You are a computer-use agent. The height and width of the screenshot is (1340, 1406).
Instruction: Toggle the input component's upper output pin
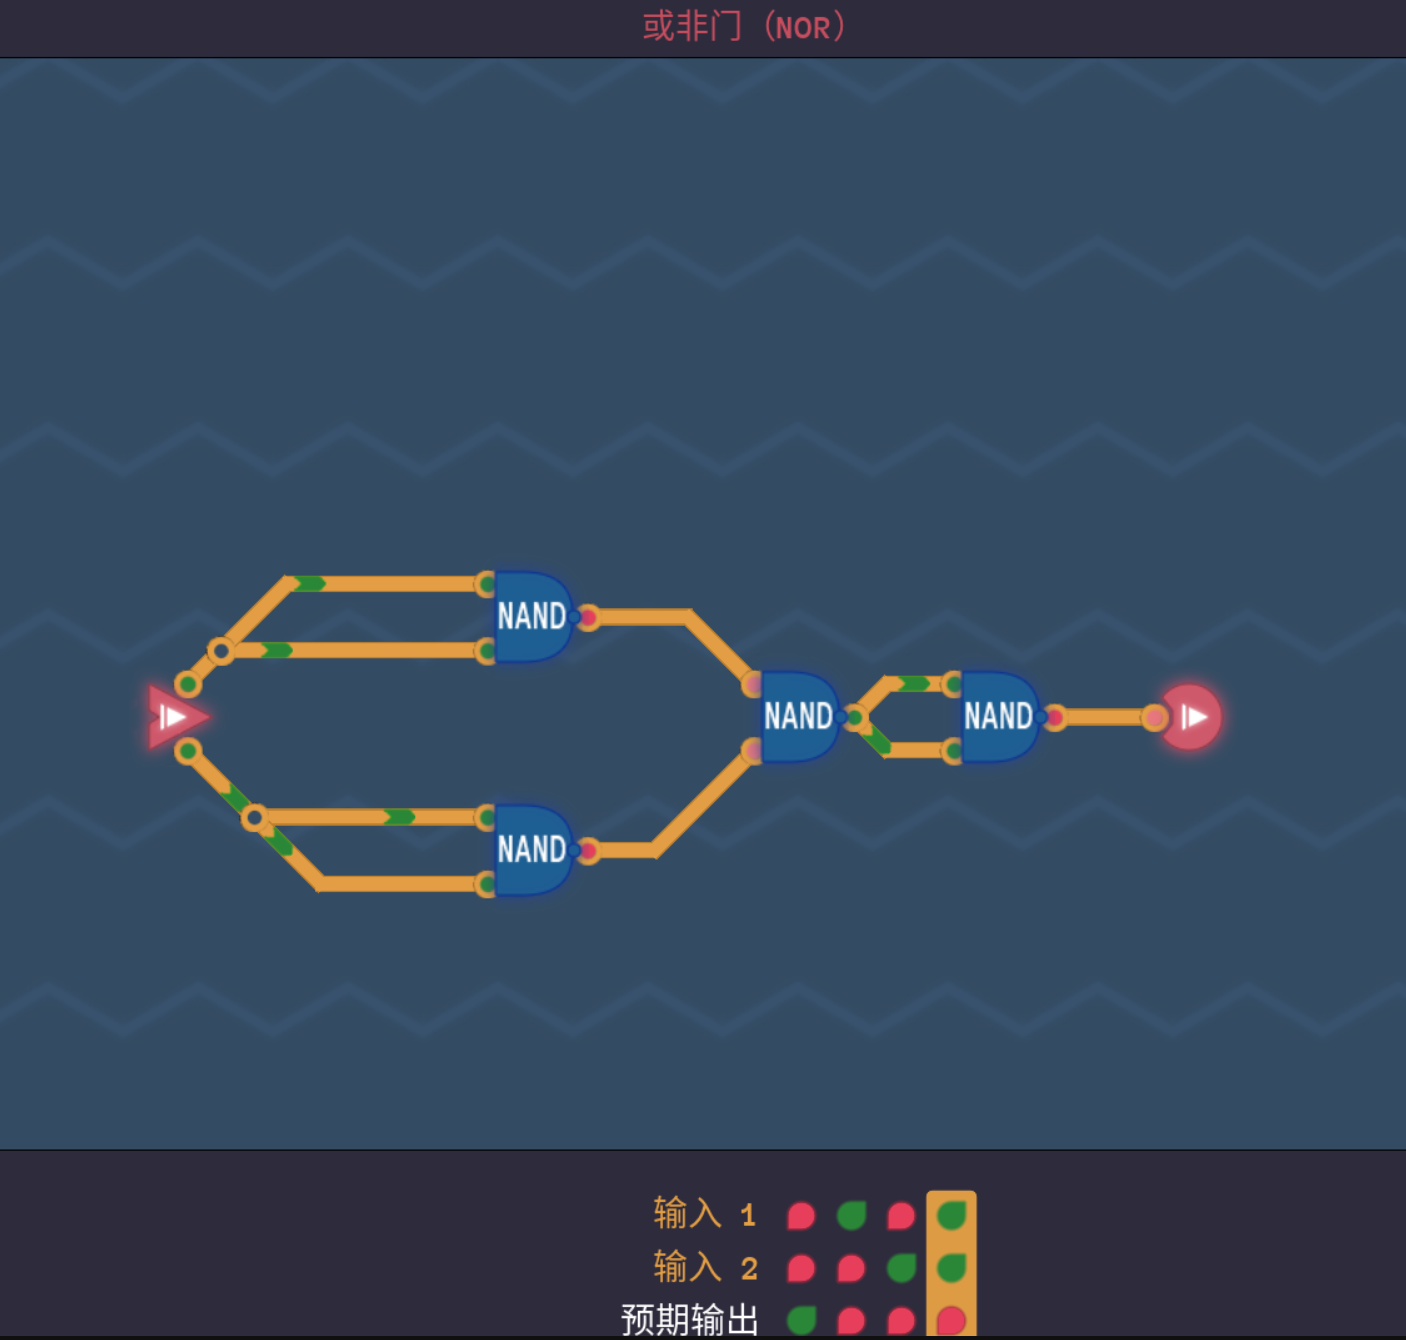188,684
